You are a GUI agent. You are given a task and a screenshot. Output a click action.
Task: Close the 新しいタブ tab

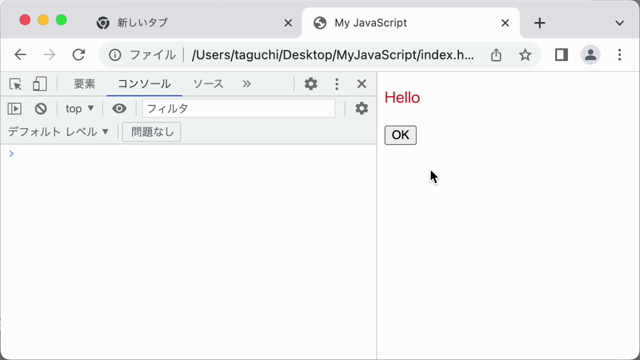point(288,23)
